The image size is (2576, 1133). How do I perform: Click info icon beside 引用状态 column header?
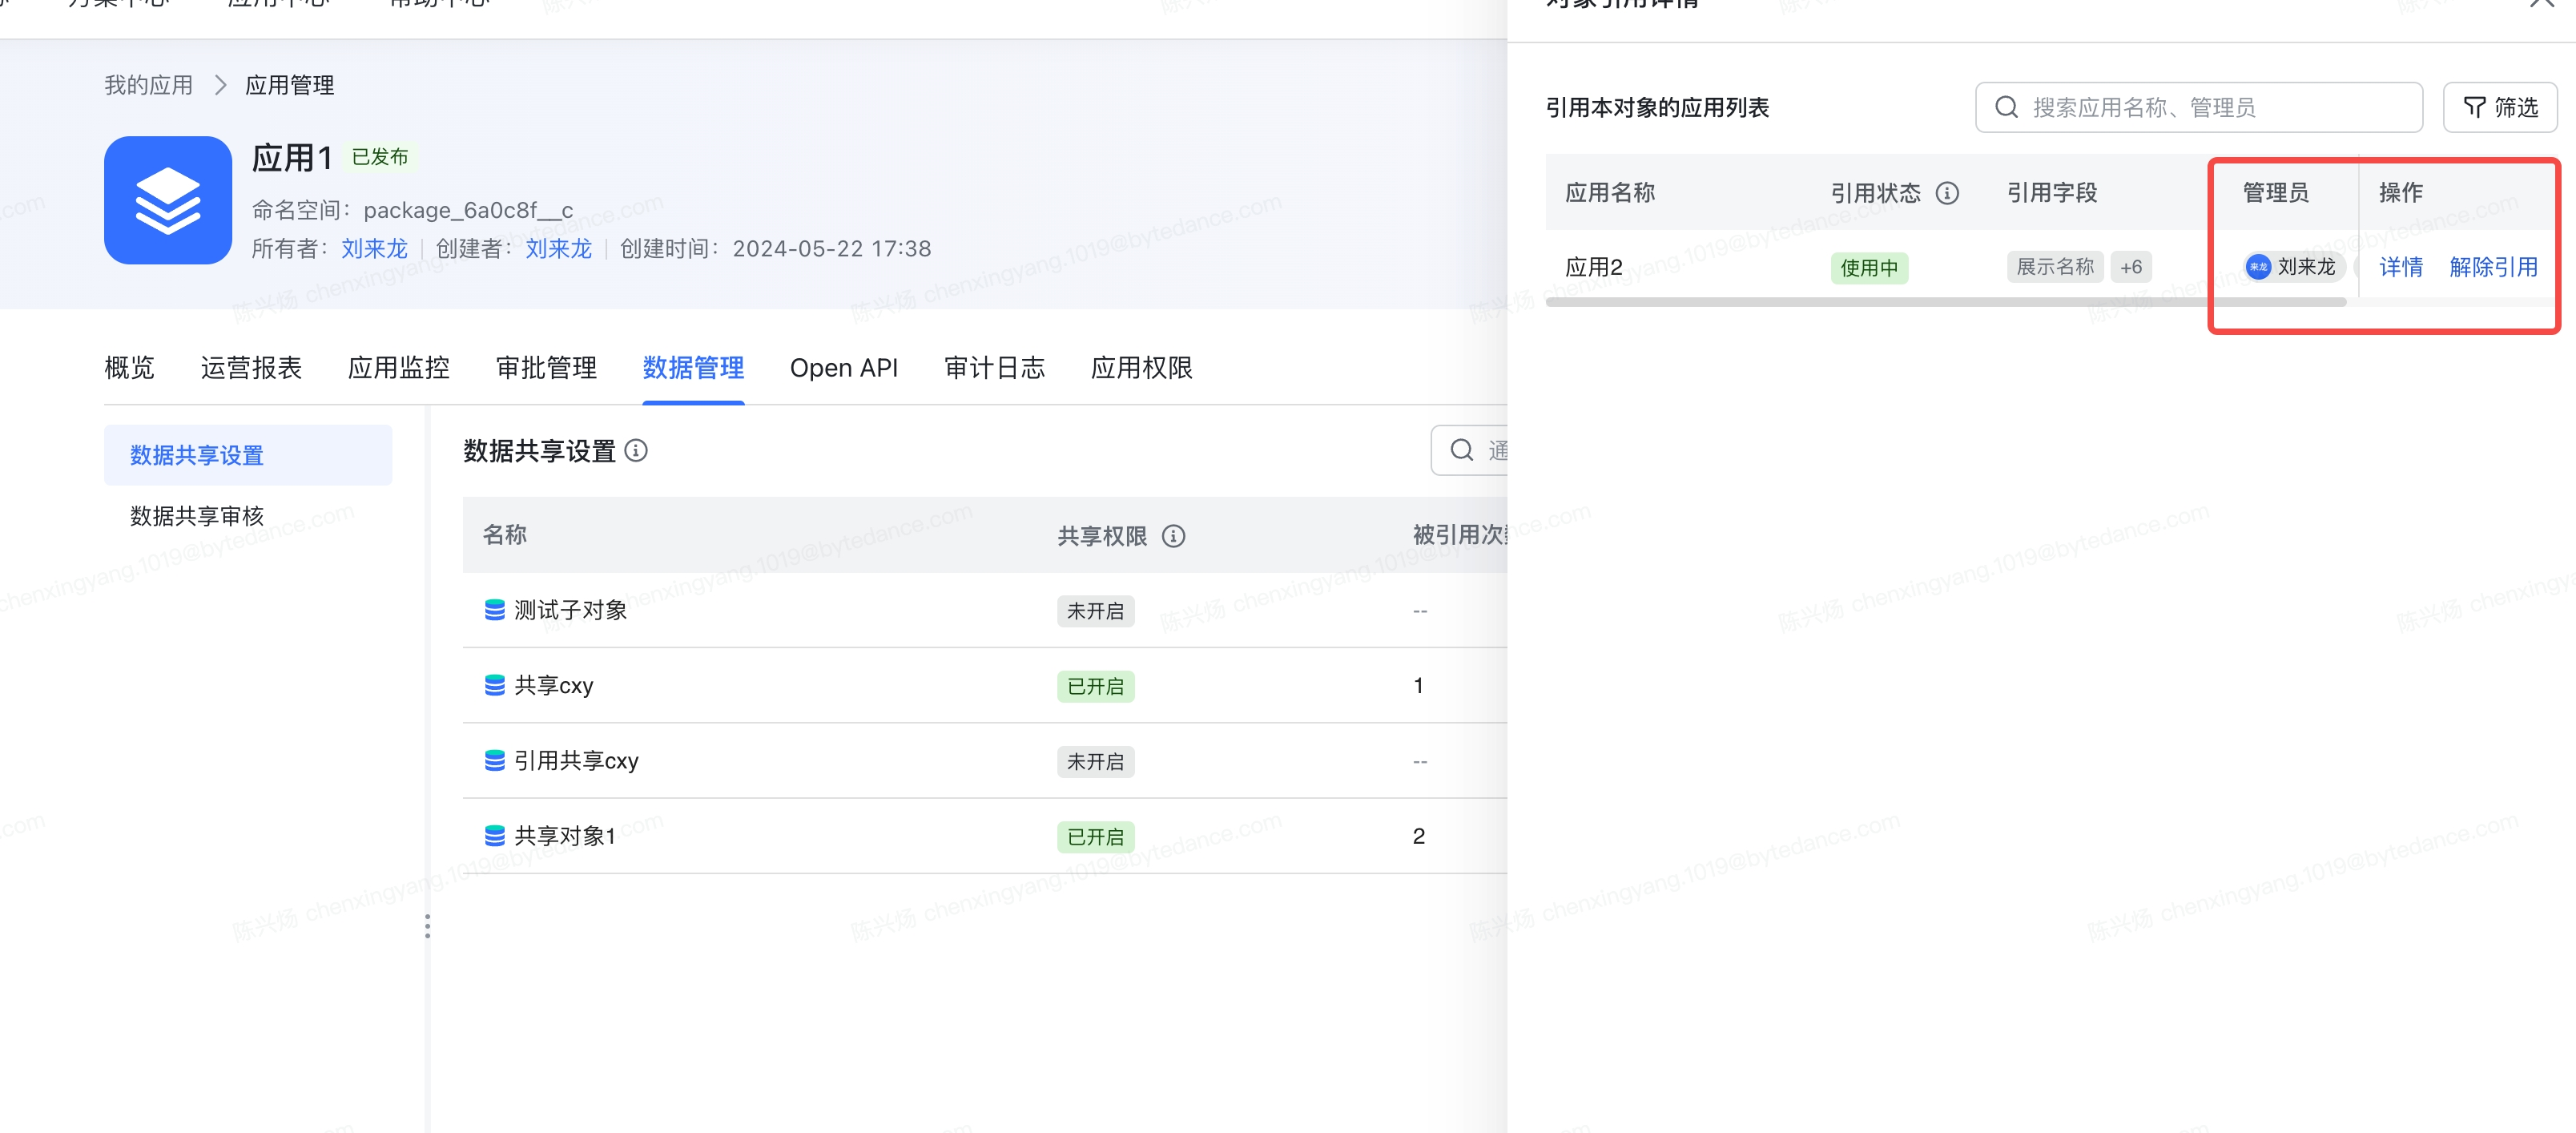pyautogui.click(x=1947, y=193)
